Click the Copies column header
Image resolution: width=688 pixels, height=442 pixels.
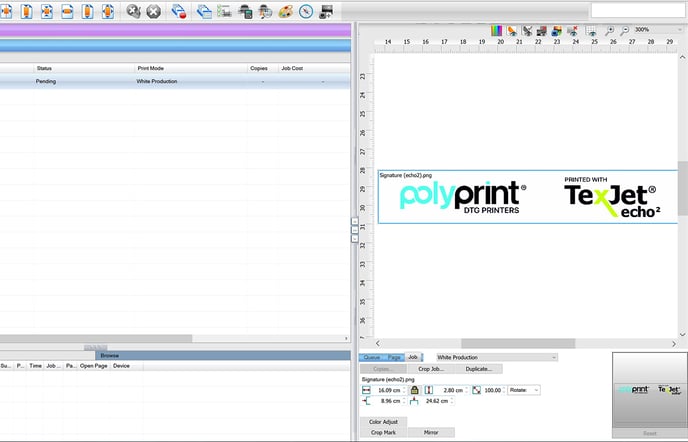click(x=263, y=68)
